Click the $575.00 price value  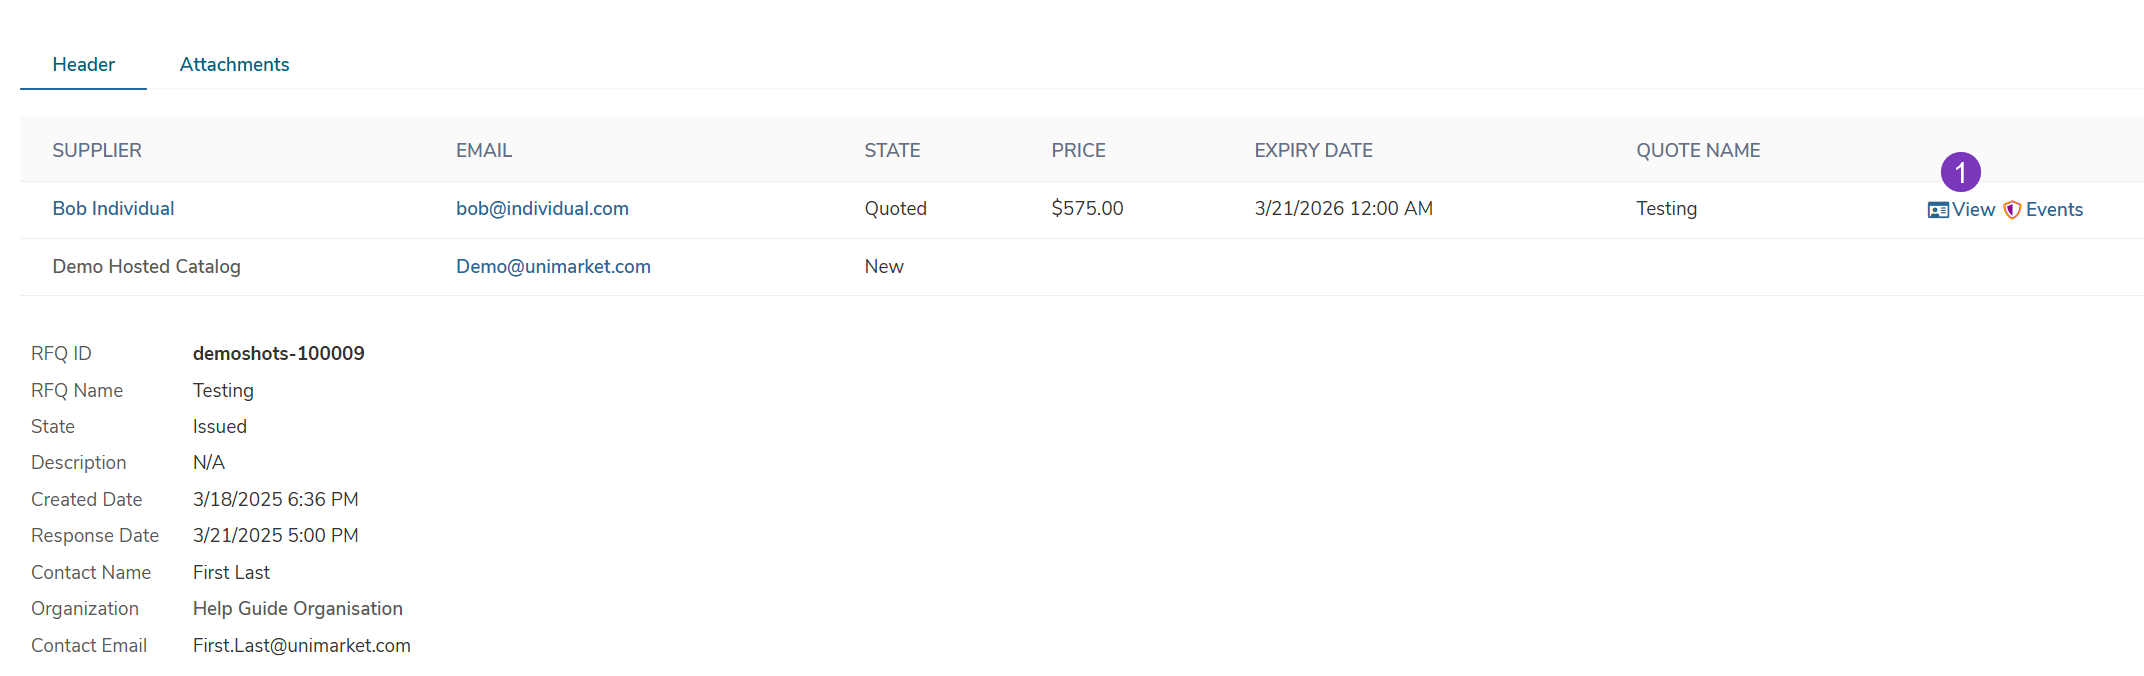click(1087, 209)
